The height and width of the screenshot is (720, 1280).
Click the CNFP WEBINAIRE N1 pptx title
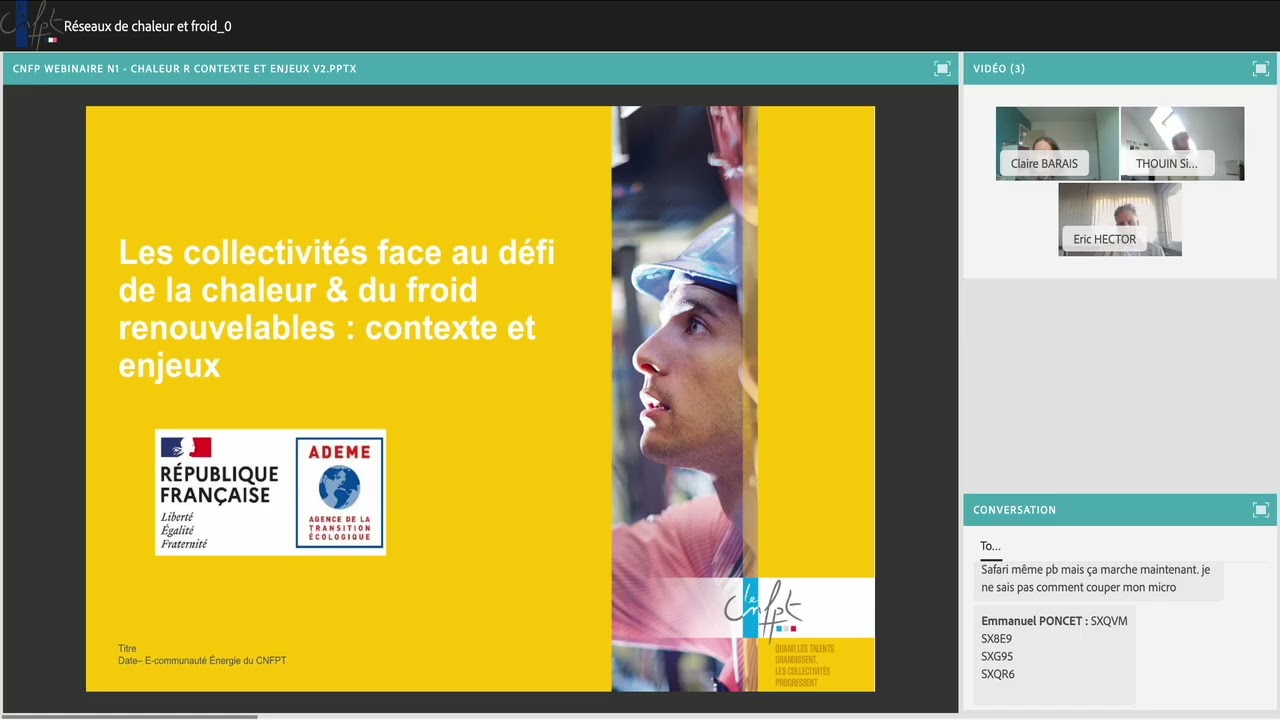pos(185,69)
